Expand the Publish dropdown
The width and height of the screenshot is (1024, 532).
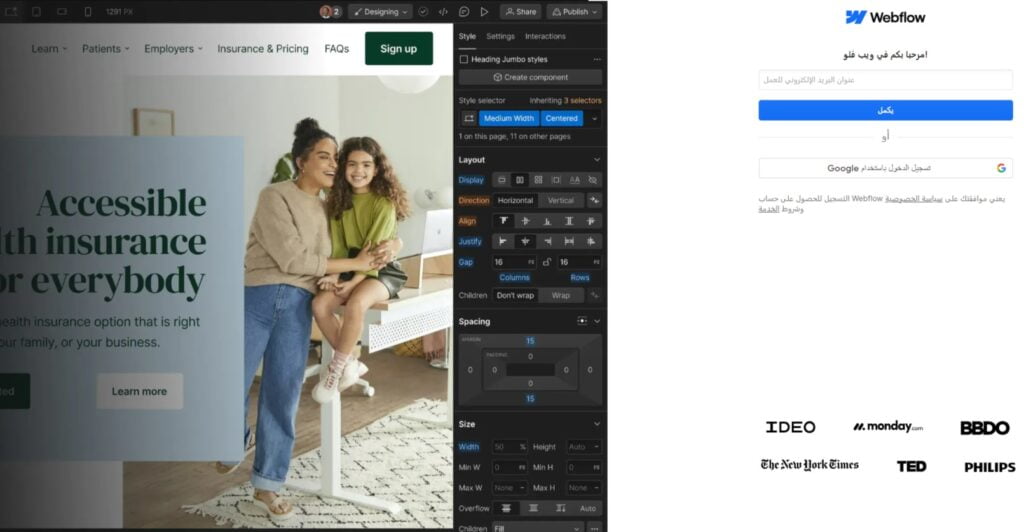[575, 12]
